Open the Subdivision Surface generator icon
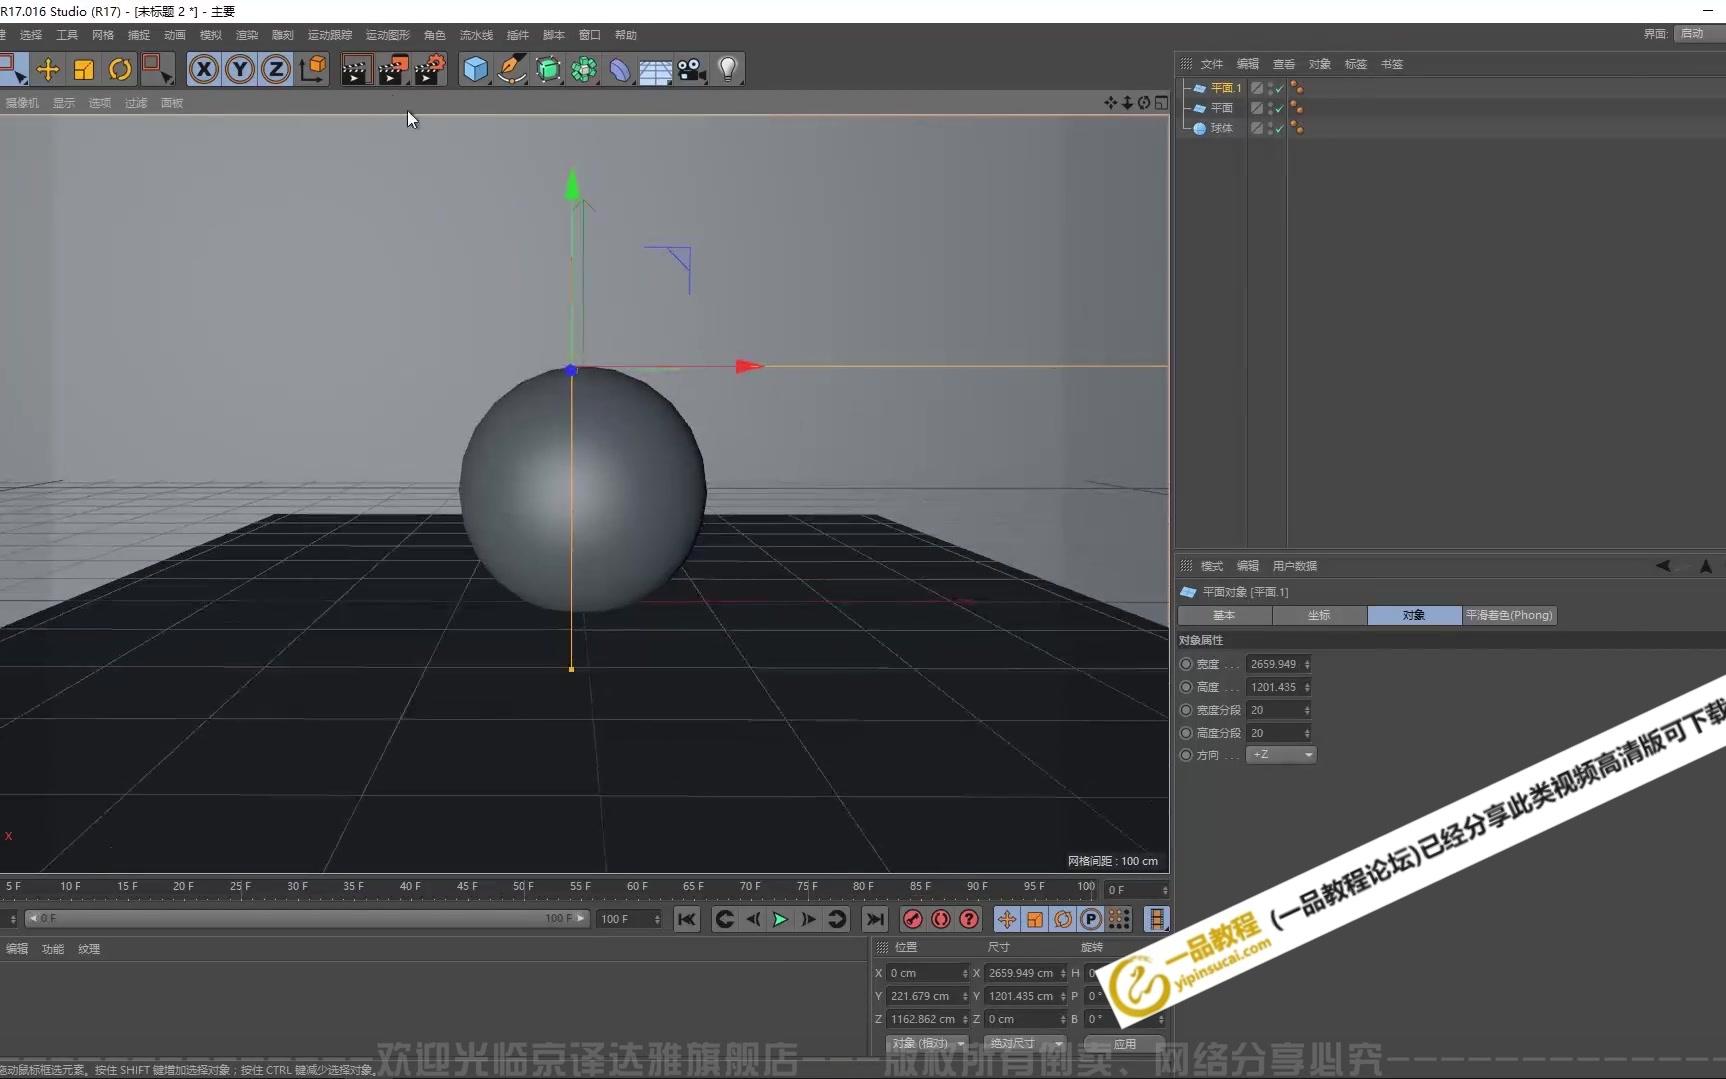 pos(548,69)
